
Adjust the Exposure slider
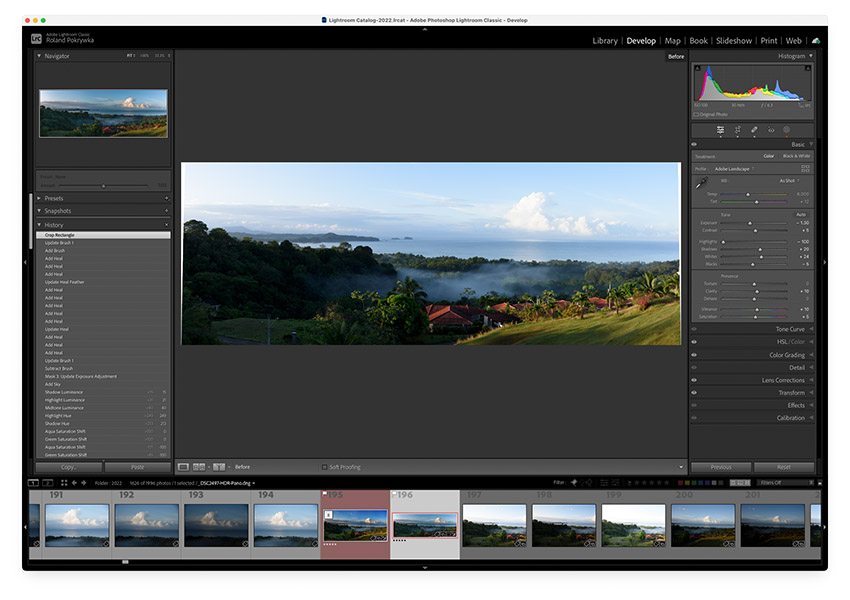pyautogui.click(x=748, y=223)
